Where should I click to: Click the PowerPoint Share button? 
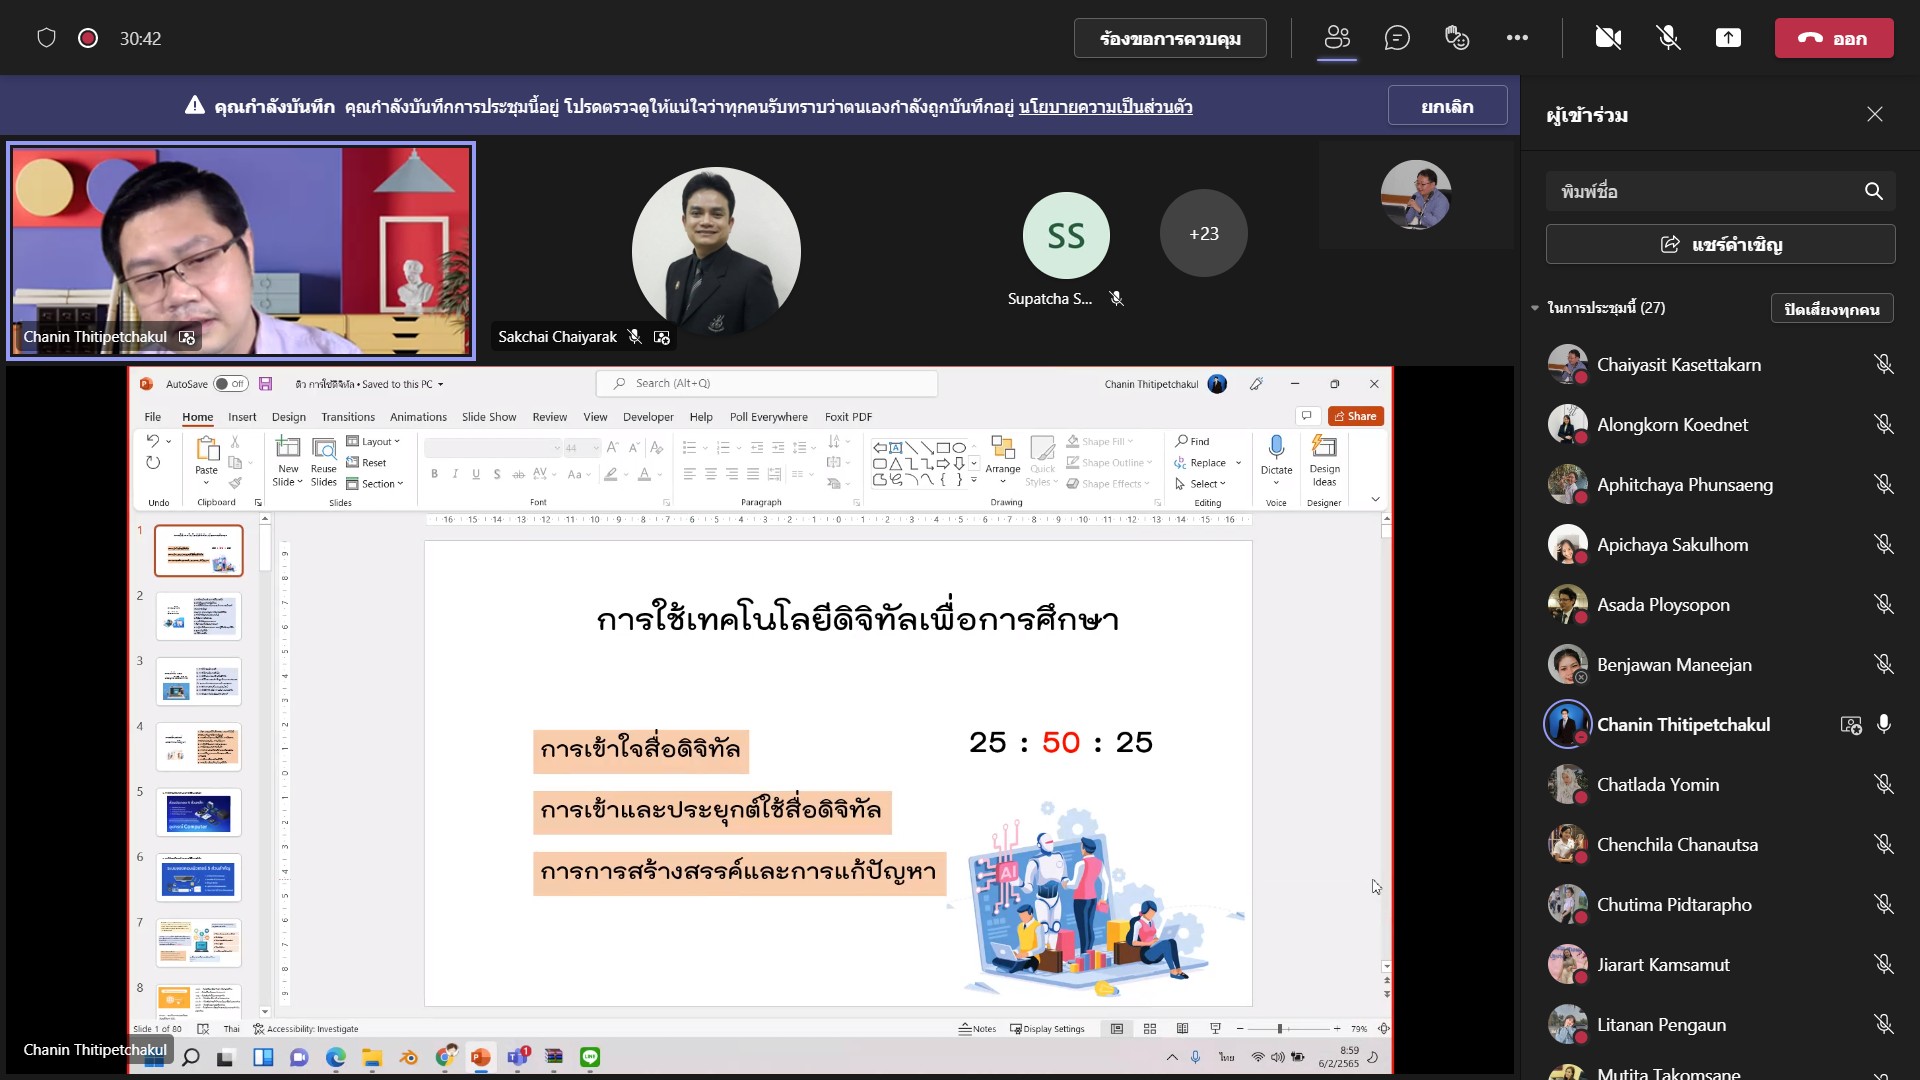1355,416
